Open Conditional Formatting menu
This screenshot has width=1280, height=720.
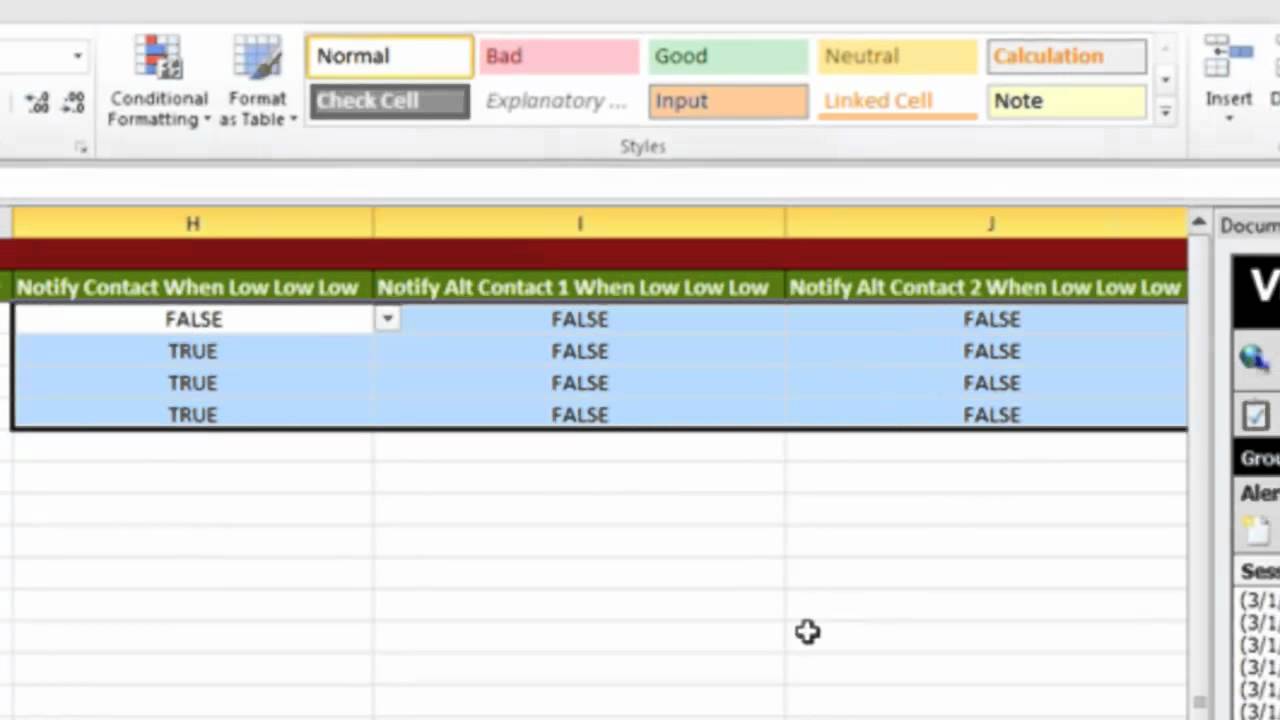pos(159,82)
